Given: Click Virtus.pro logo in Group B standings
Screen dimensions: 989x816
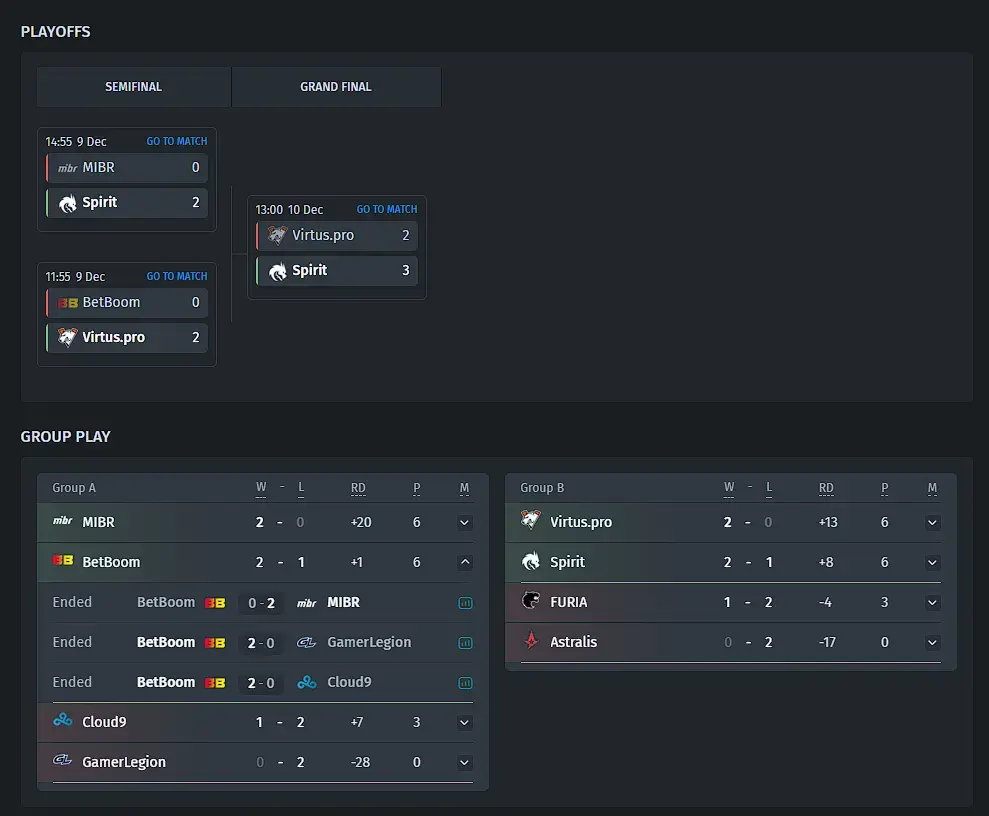Looking at the screenshot, I should [x=530, y=520].
